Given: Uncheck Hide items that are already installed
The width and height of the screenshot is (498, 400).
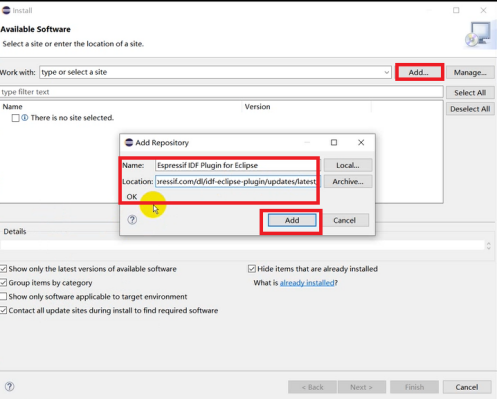Looking at the screenshot, I should pyautogui.click(x=252, y=269).
